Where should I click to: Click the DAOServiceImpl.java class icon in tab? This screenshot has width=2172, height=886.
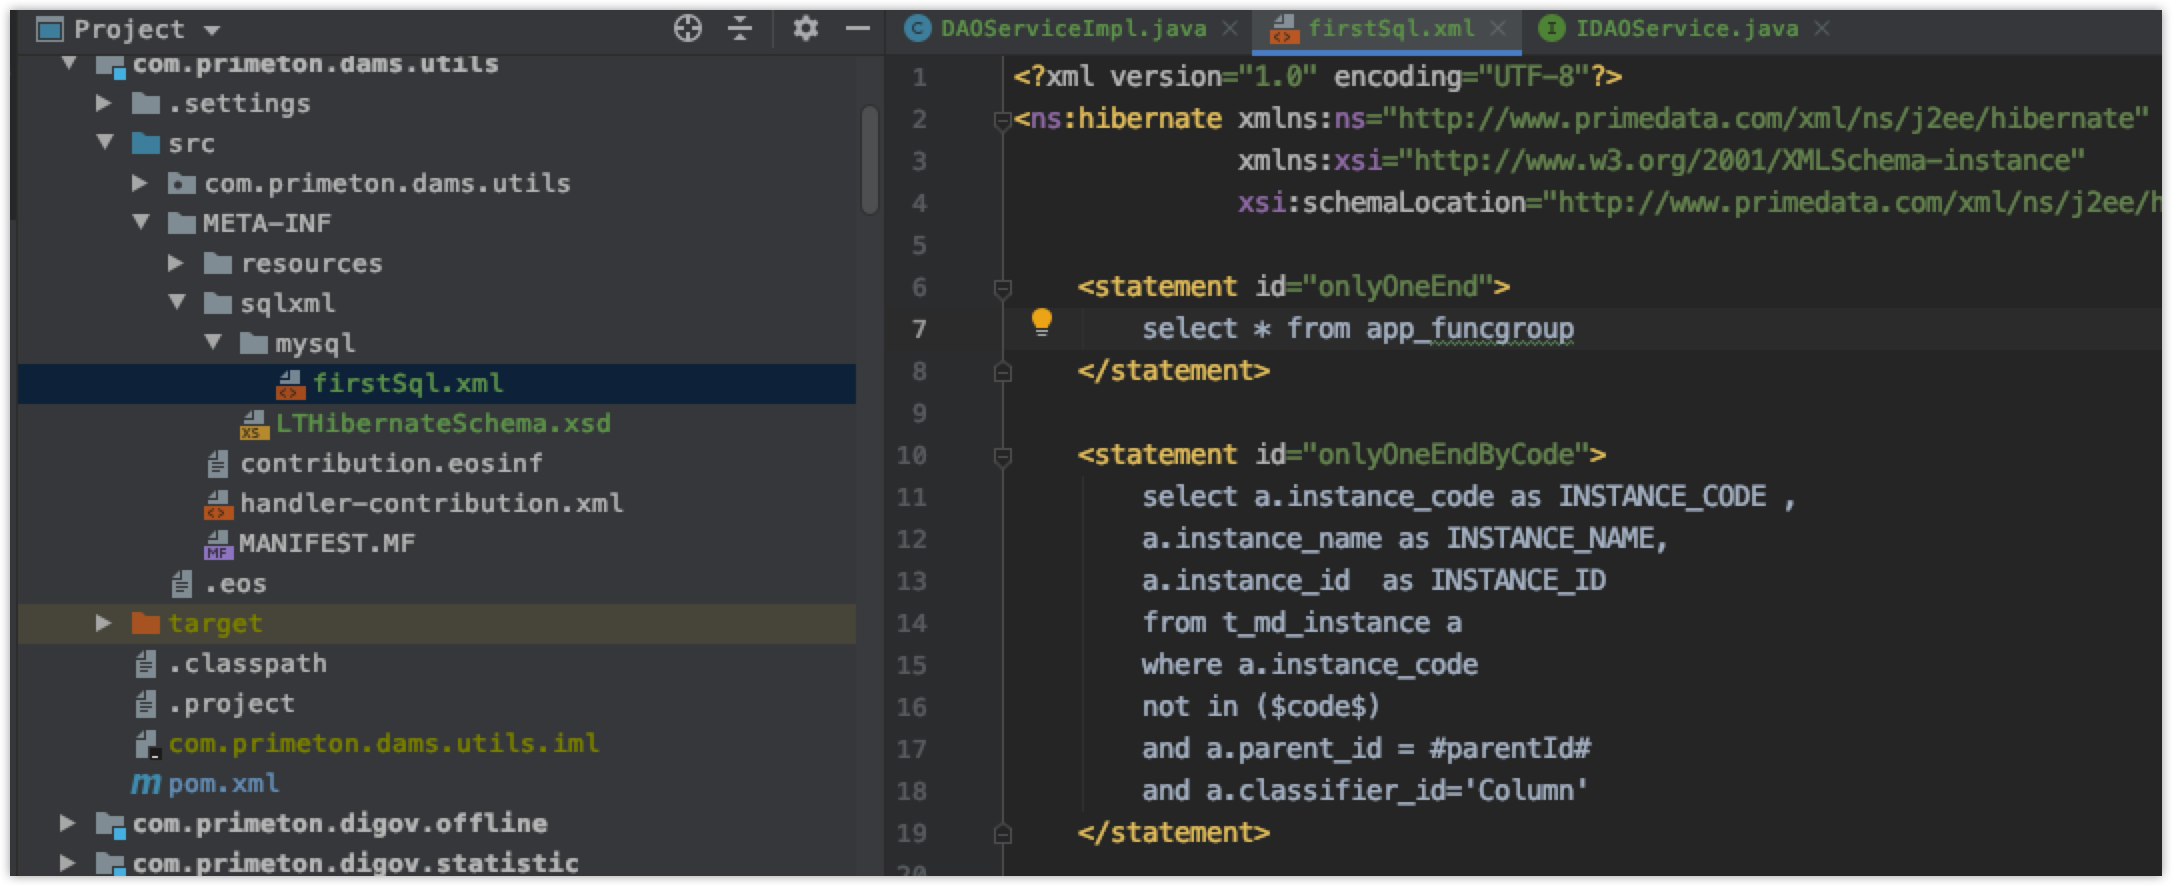click(x=917, y=29)
